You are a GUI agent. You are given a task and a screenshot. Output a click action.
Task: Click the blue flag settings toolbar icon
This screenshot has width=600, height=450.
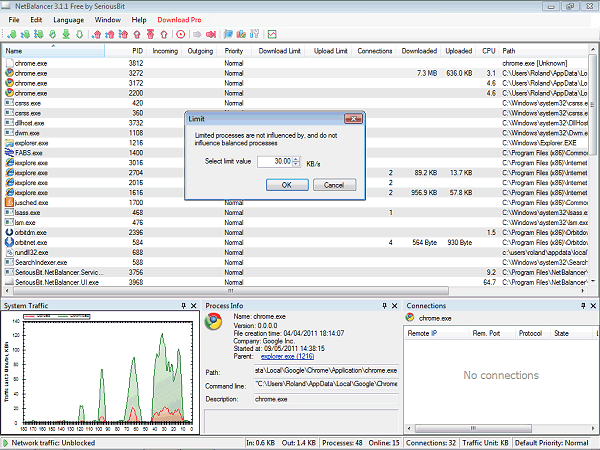point(228,34)
